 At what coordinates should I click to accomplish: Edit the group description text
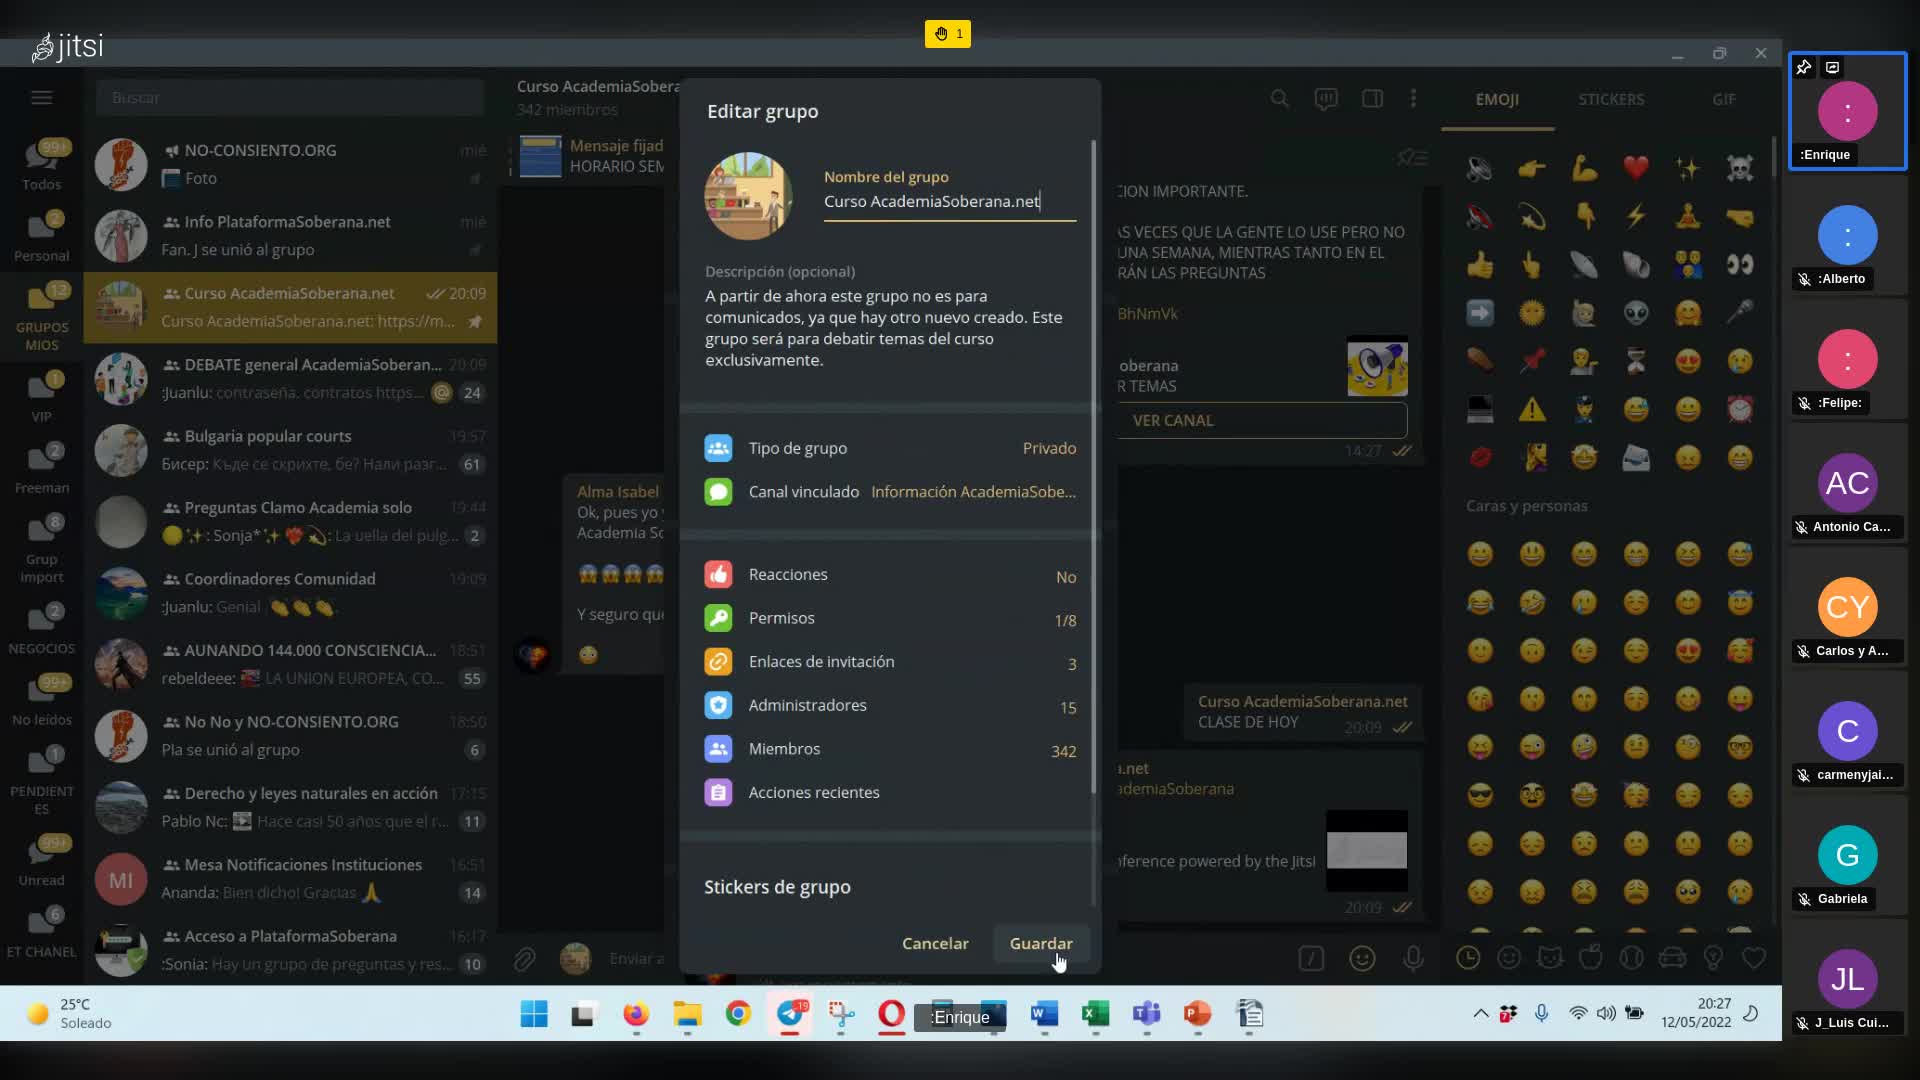tap(884, 328)
